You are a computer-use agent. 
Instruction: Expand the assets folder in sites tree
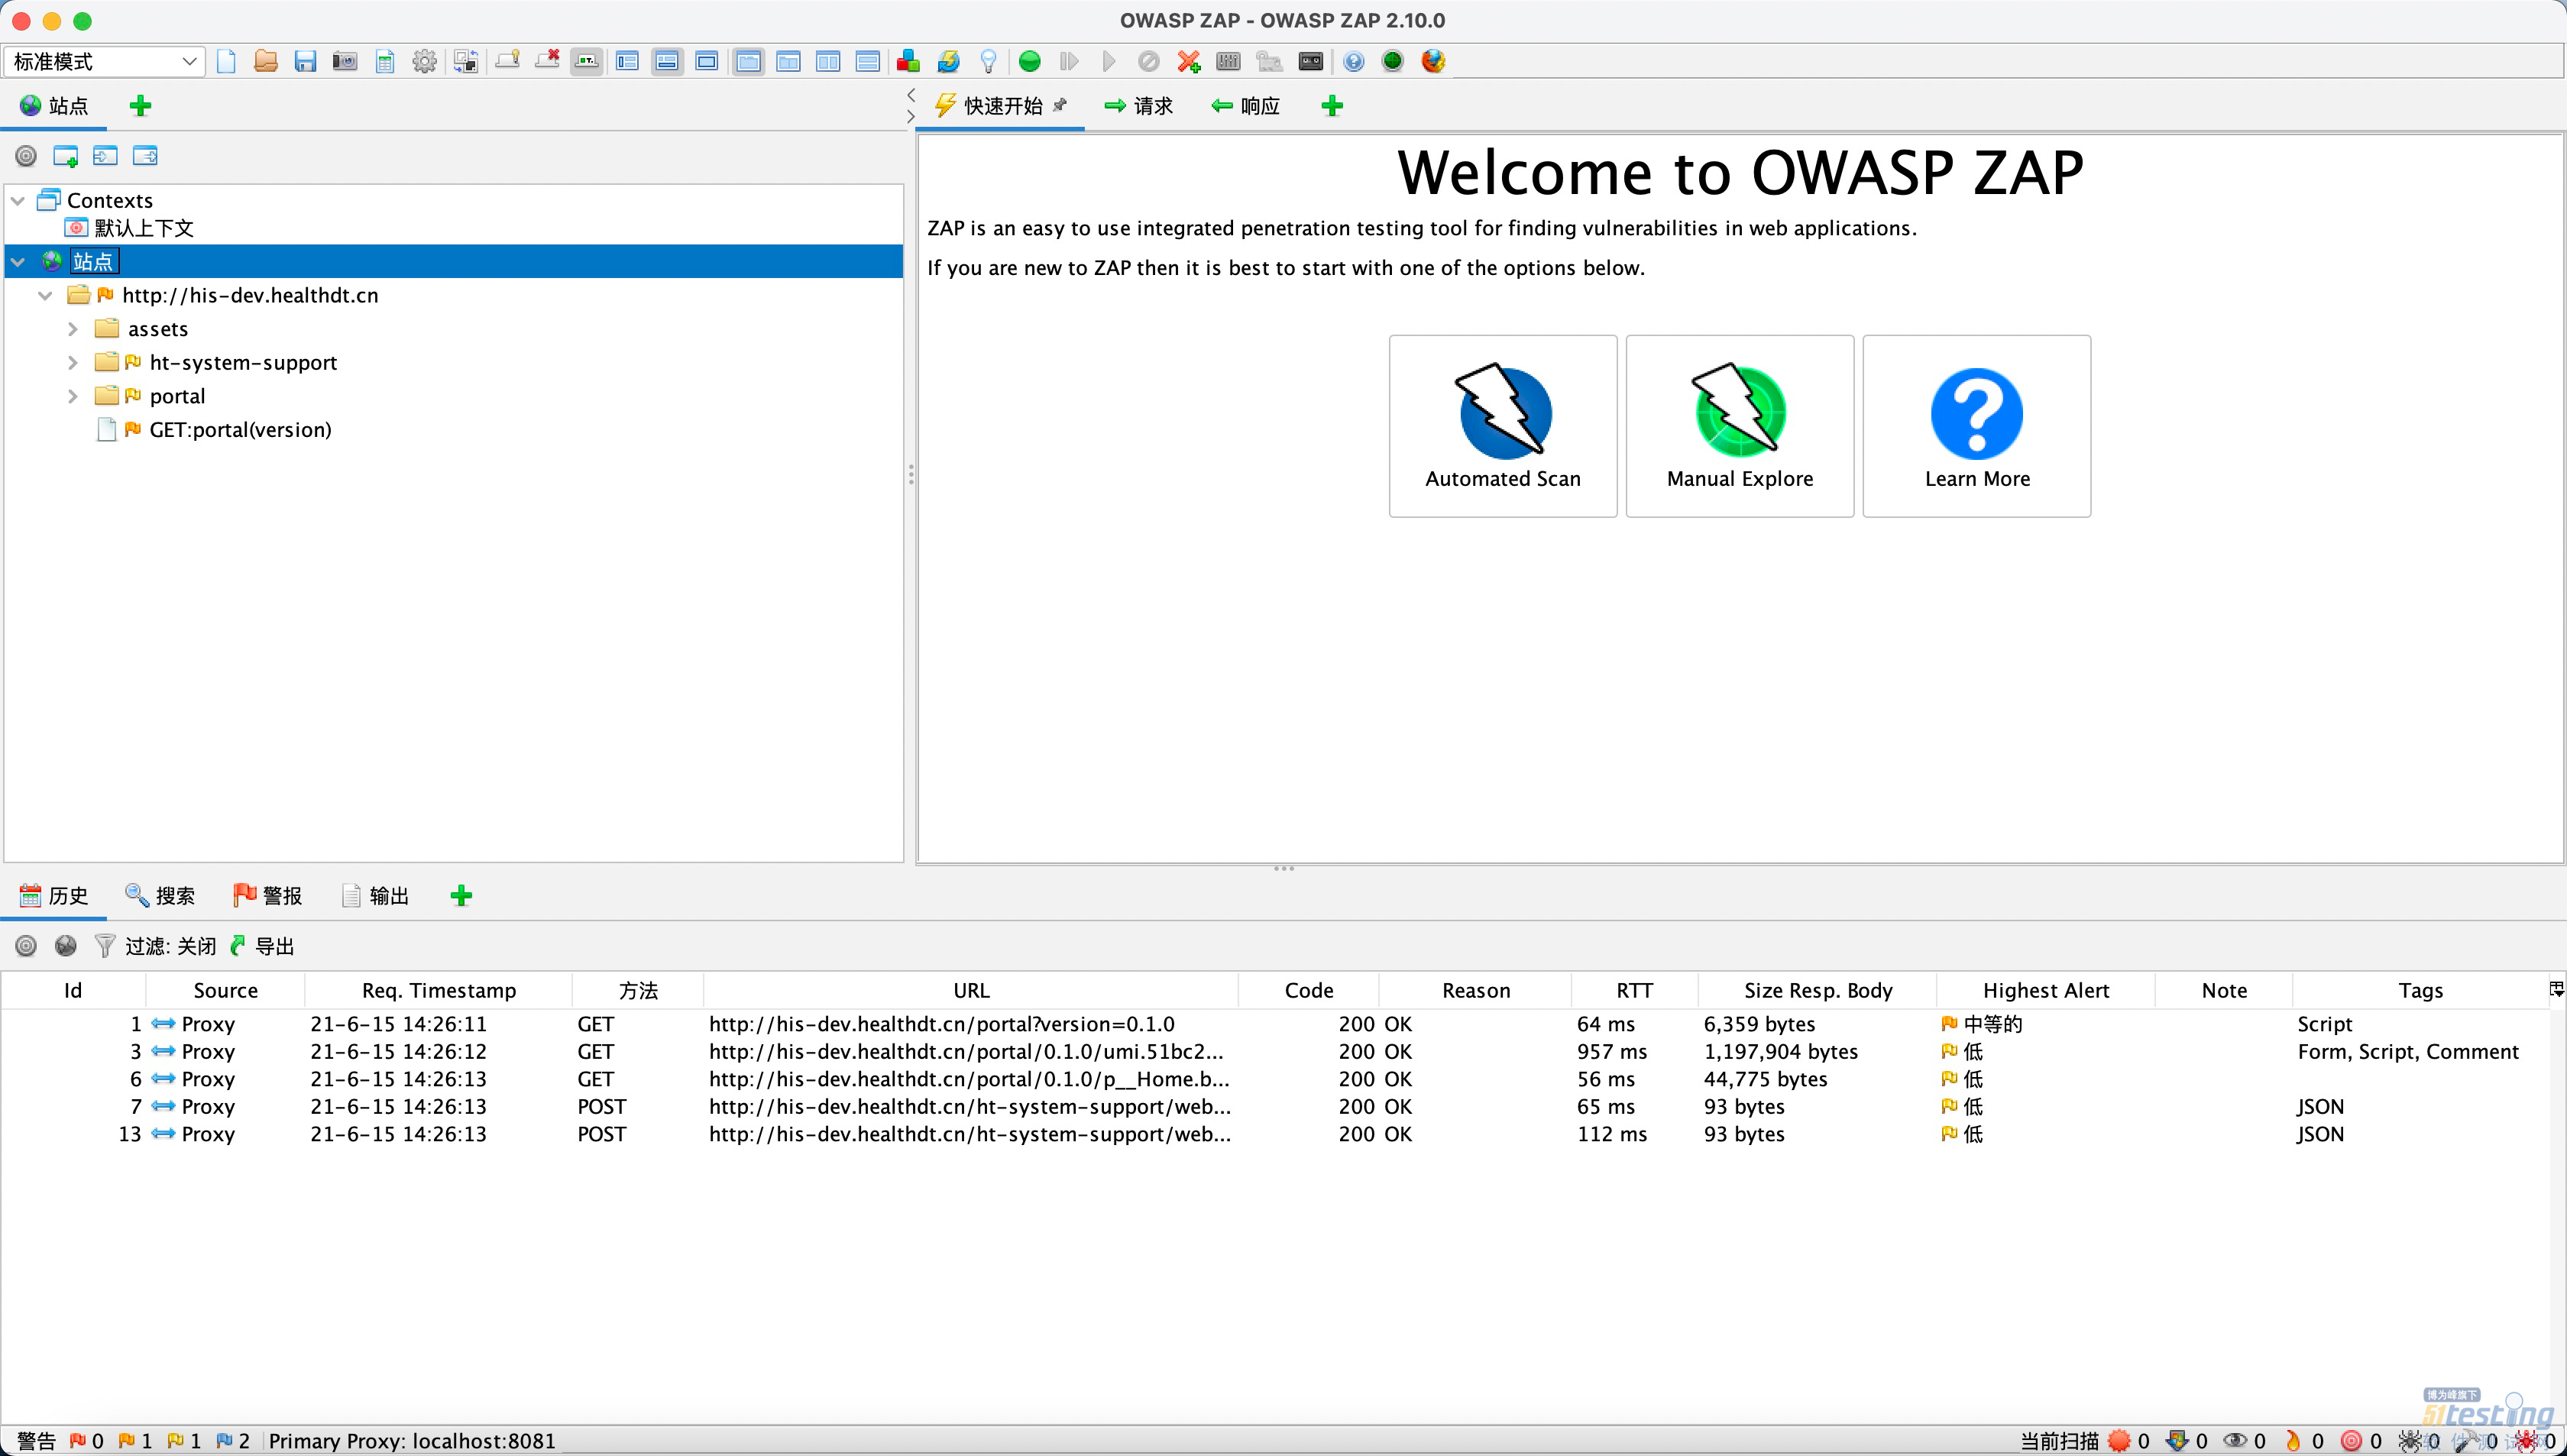pyautogui.click(x=72, y=328)
